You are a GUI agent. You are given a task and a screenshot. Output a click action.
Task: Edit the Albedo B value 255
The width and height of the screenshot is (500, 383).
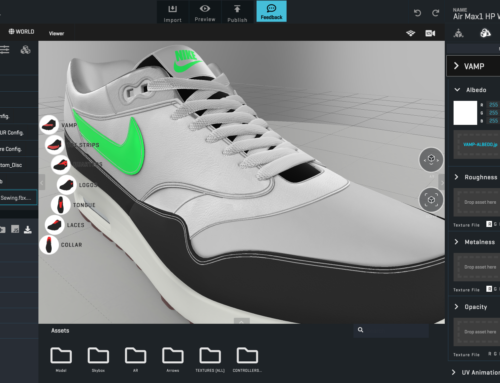click(x=493, y=121)
